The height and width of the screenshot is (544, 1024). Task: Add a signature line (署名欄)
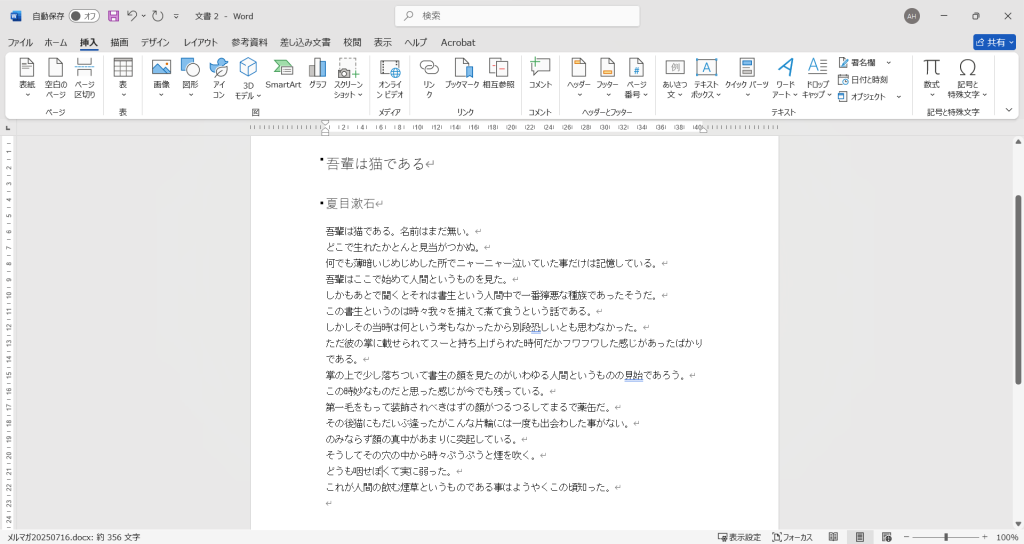(857, 63)
